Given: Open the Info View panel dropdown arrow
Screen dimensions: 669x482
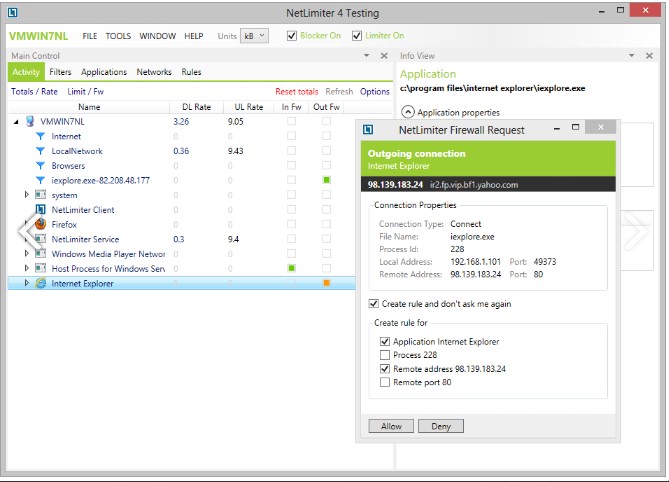Looking at the screenshot, I should (632, 55).
